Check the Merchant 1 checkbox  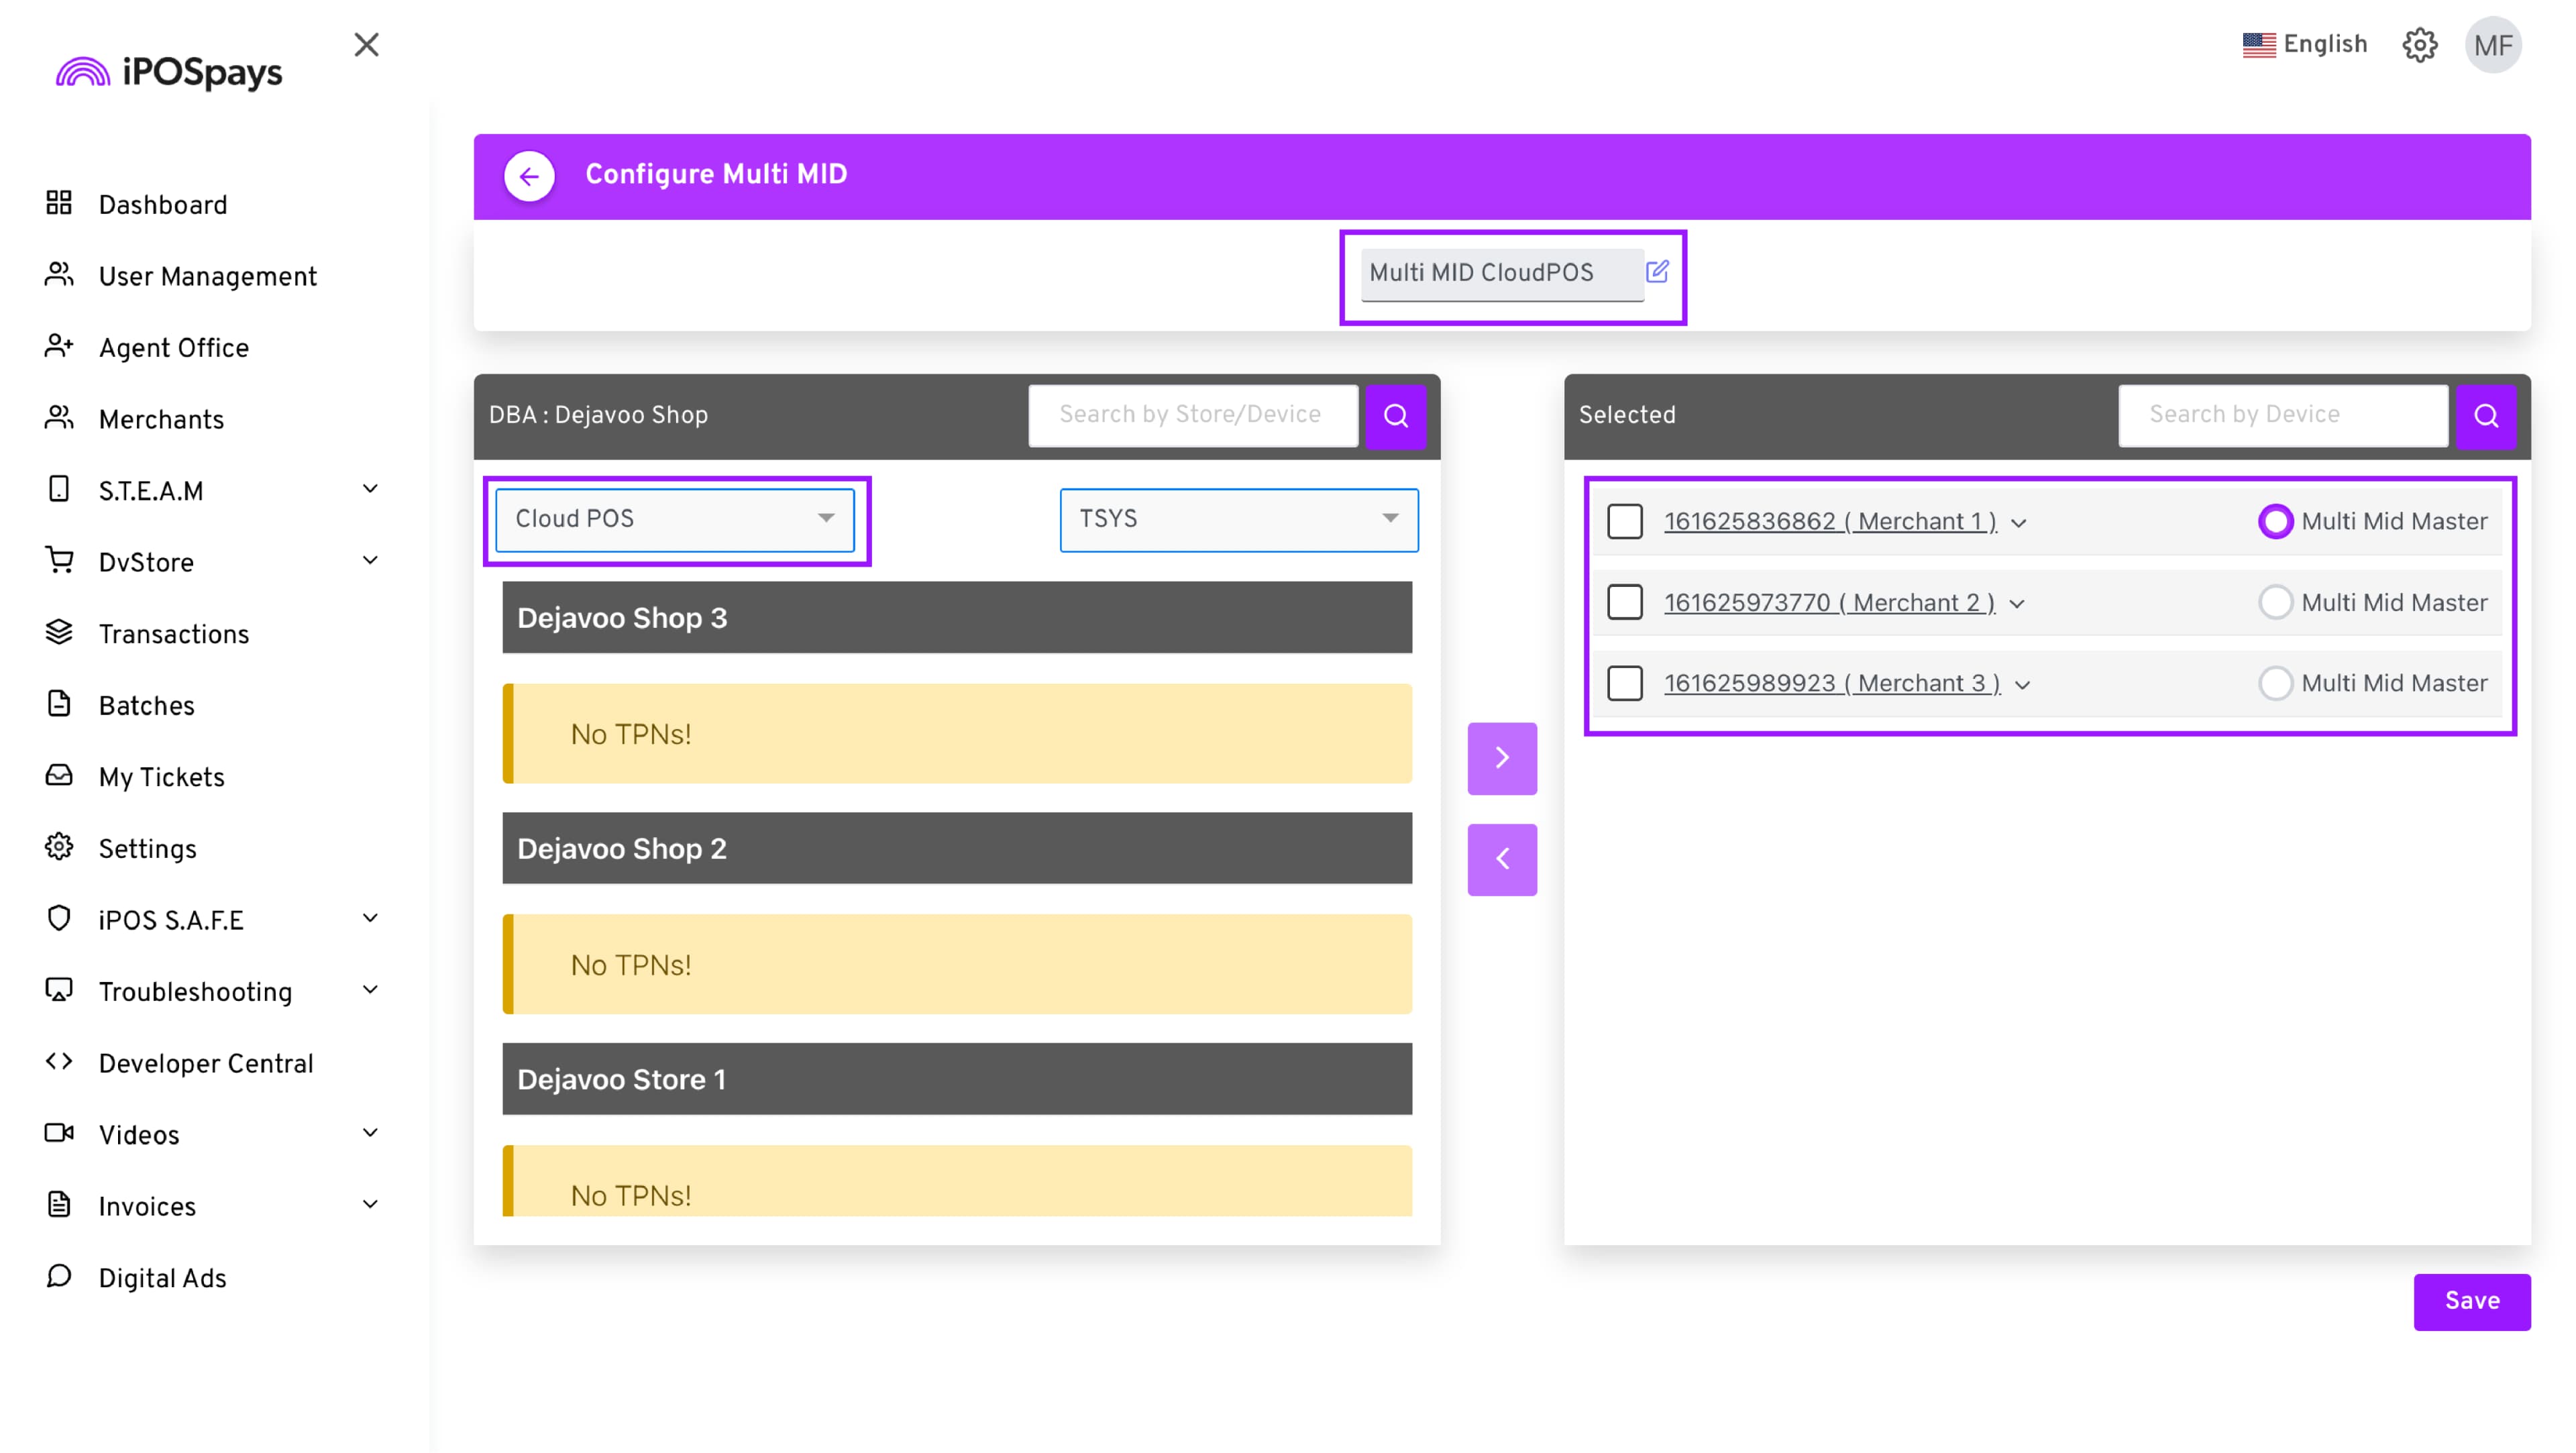(1624, 521)
